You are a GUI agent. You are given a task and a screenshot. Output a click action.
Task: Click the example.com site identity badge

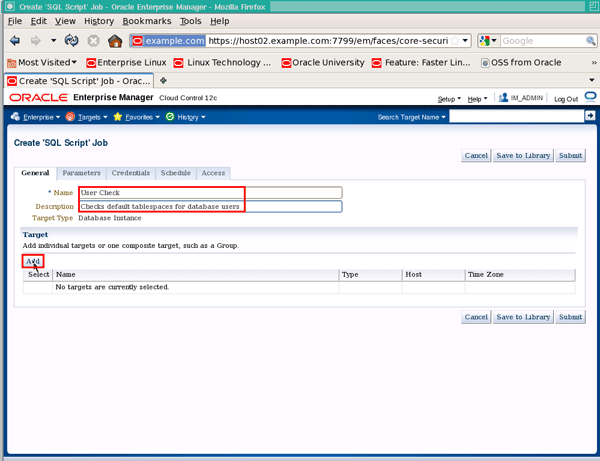(x=169, y=41)
